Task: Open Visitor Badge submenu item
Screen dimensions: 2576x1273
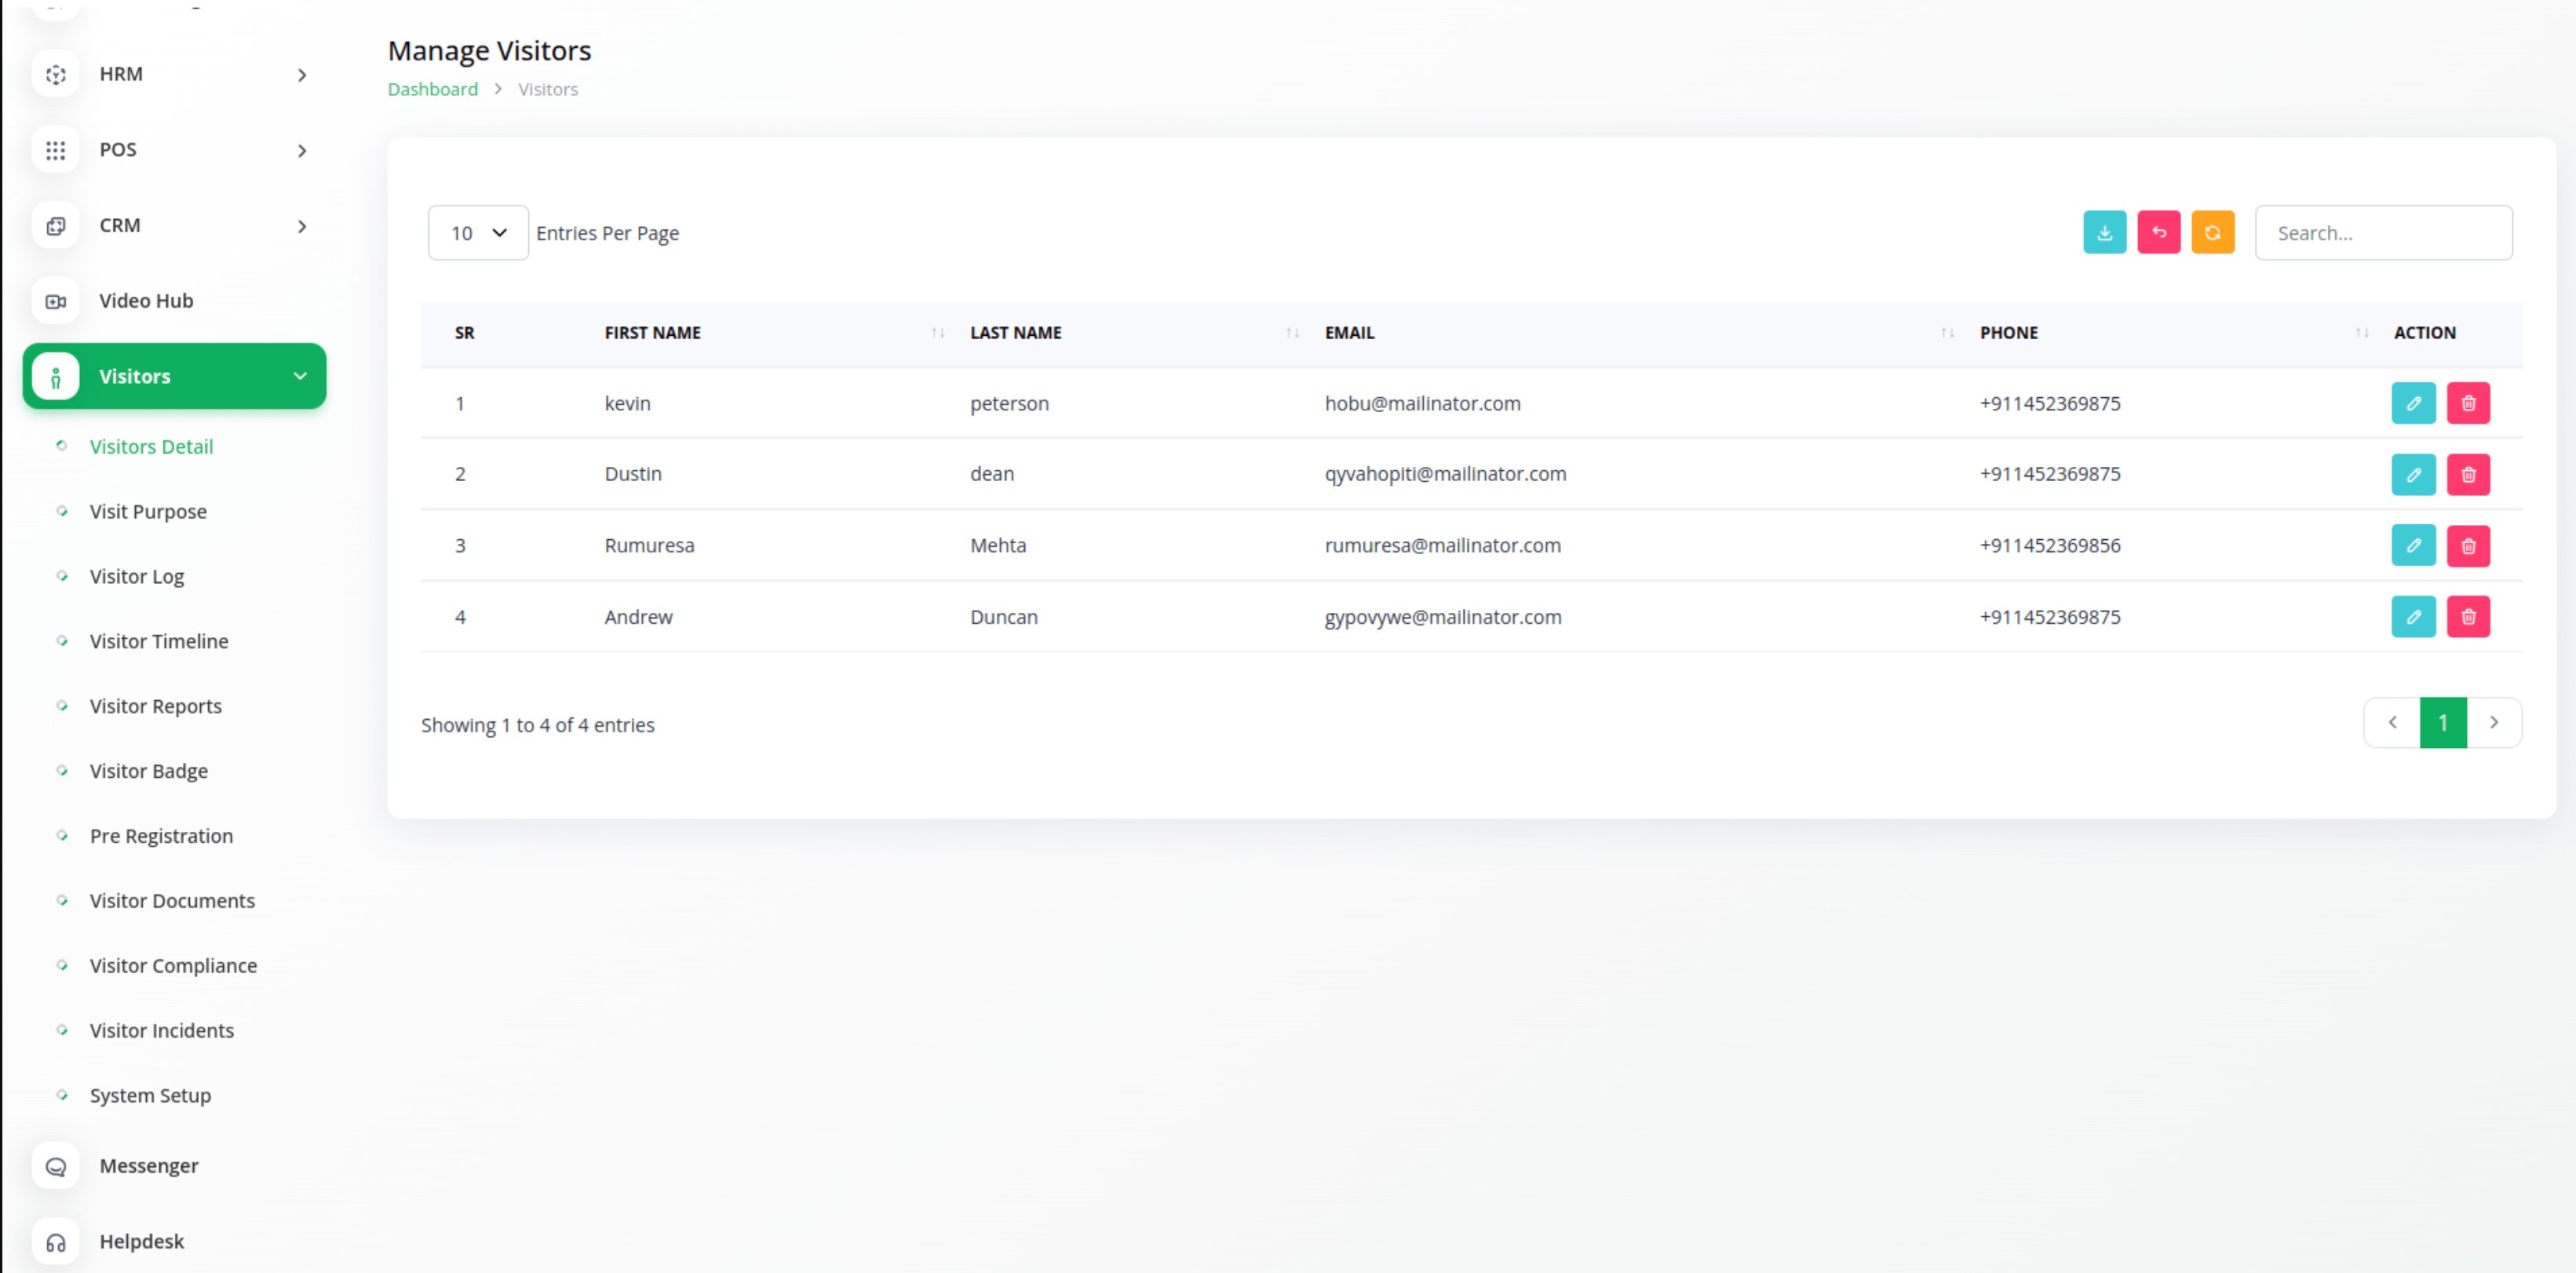Action: 149,772
